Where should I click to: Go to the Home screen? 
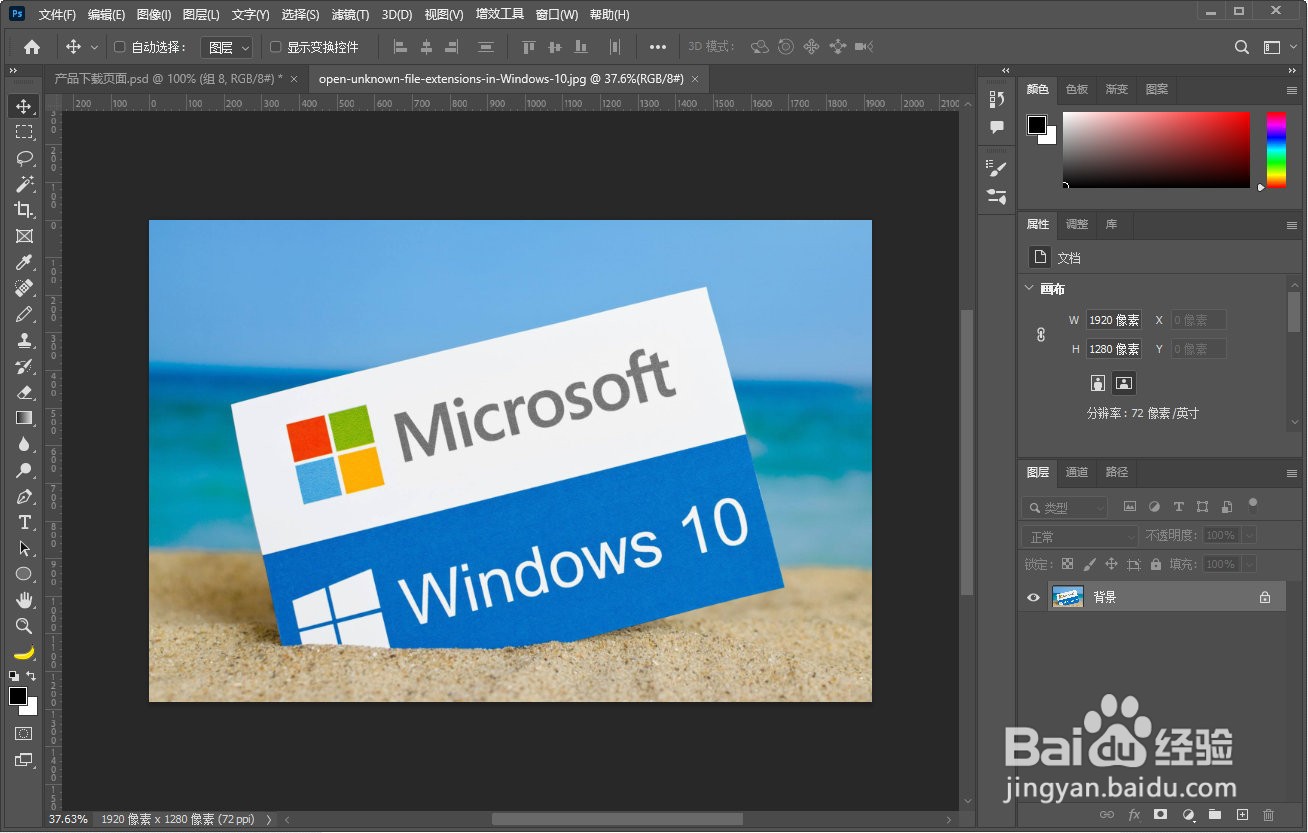(x=32, y=47)
